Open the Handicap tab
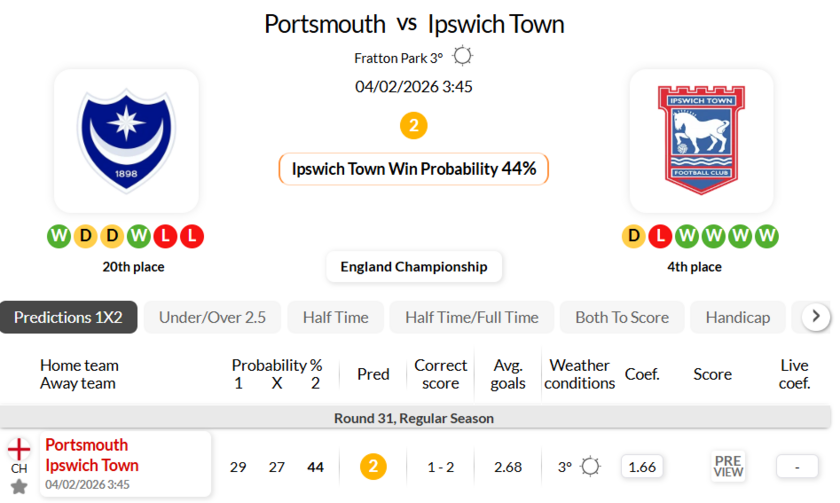Screen dimensions: 840x503 pos(737,317)
